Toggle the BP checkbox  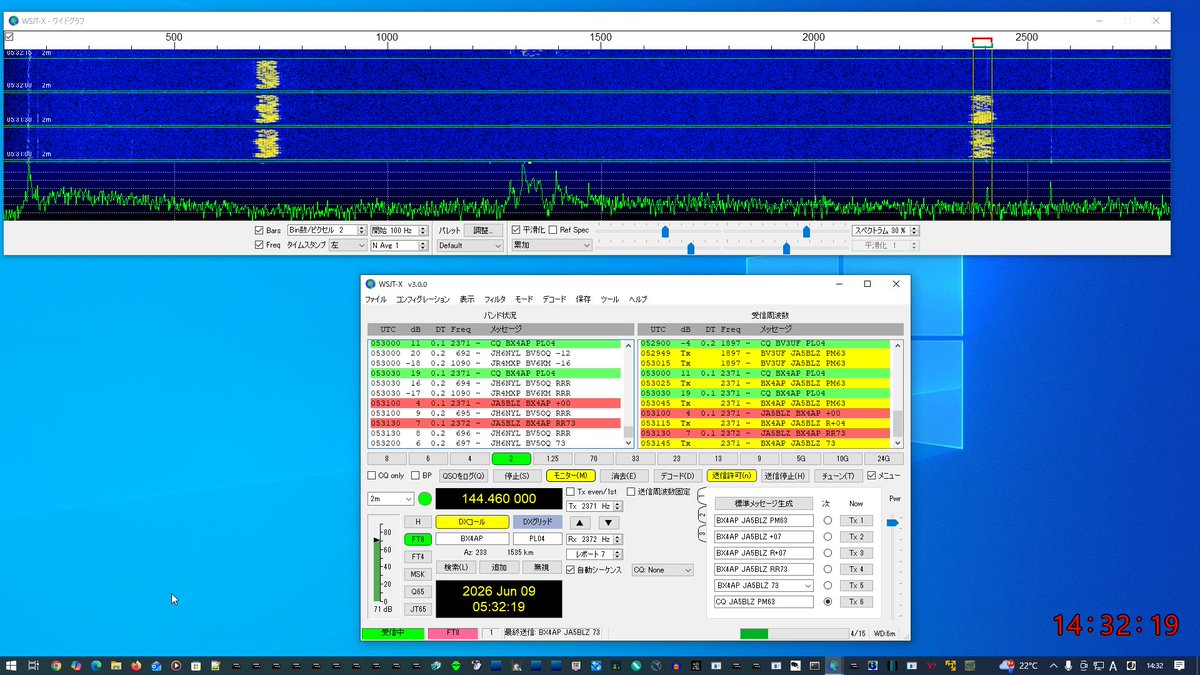(416, 476)
